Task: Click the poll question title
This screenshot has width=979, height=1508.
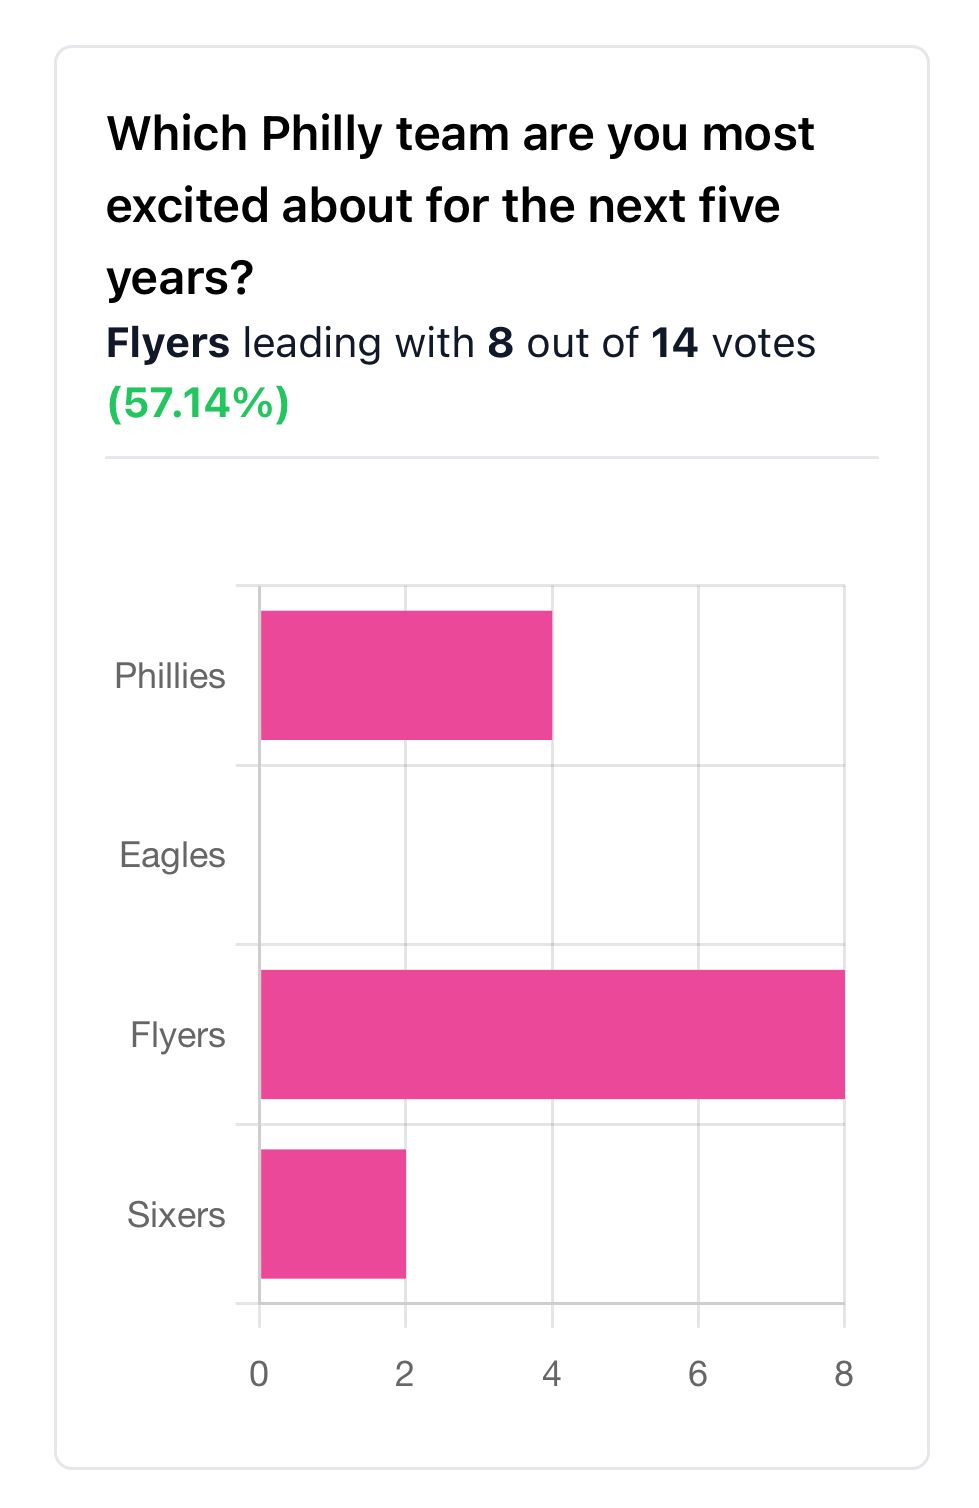Action: point(460,206)
